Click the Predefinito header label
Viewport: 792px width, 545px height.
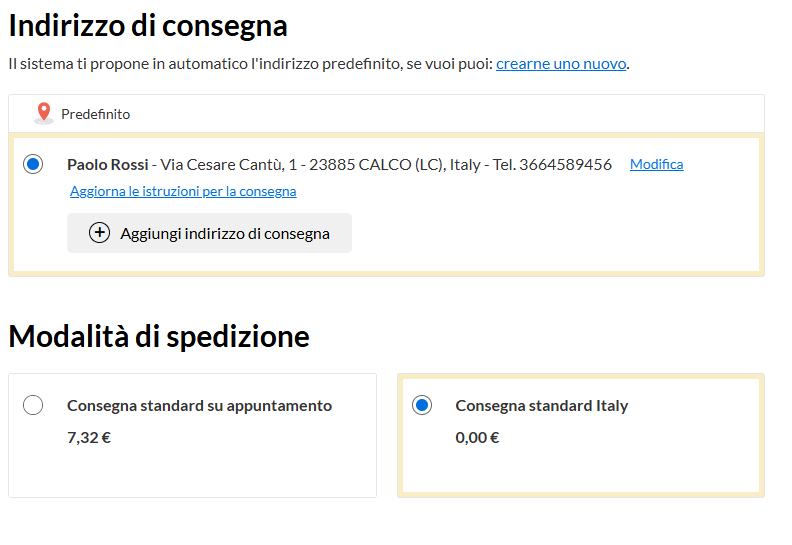coord(95,114)
